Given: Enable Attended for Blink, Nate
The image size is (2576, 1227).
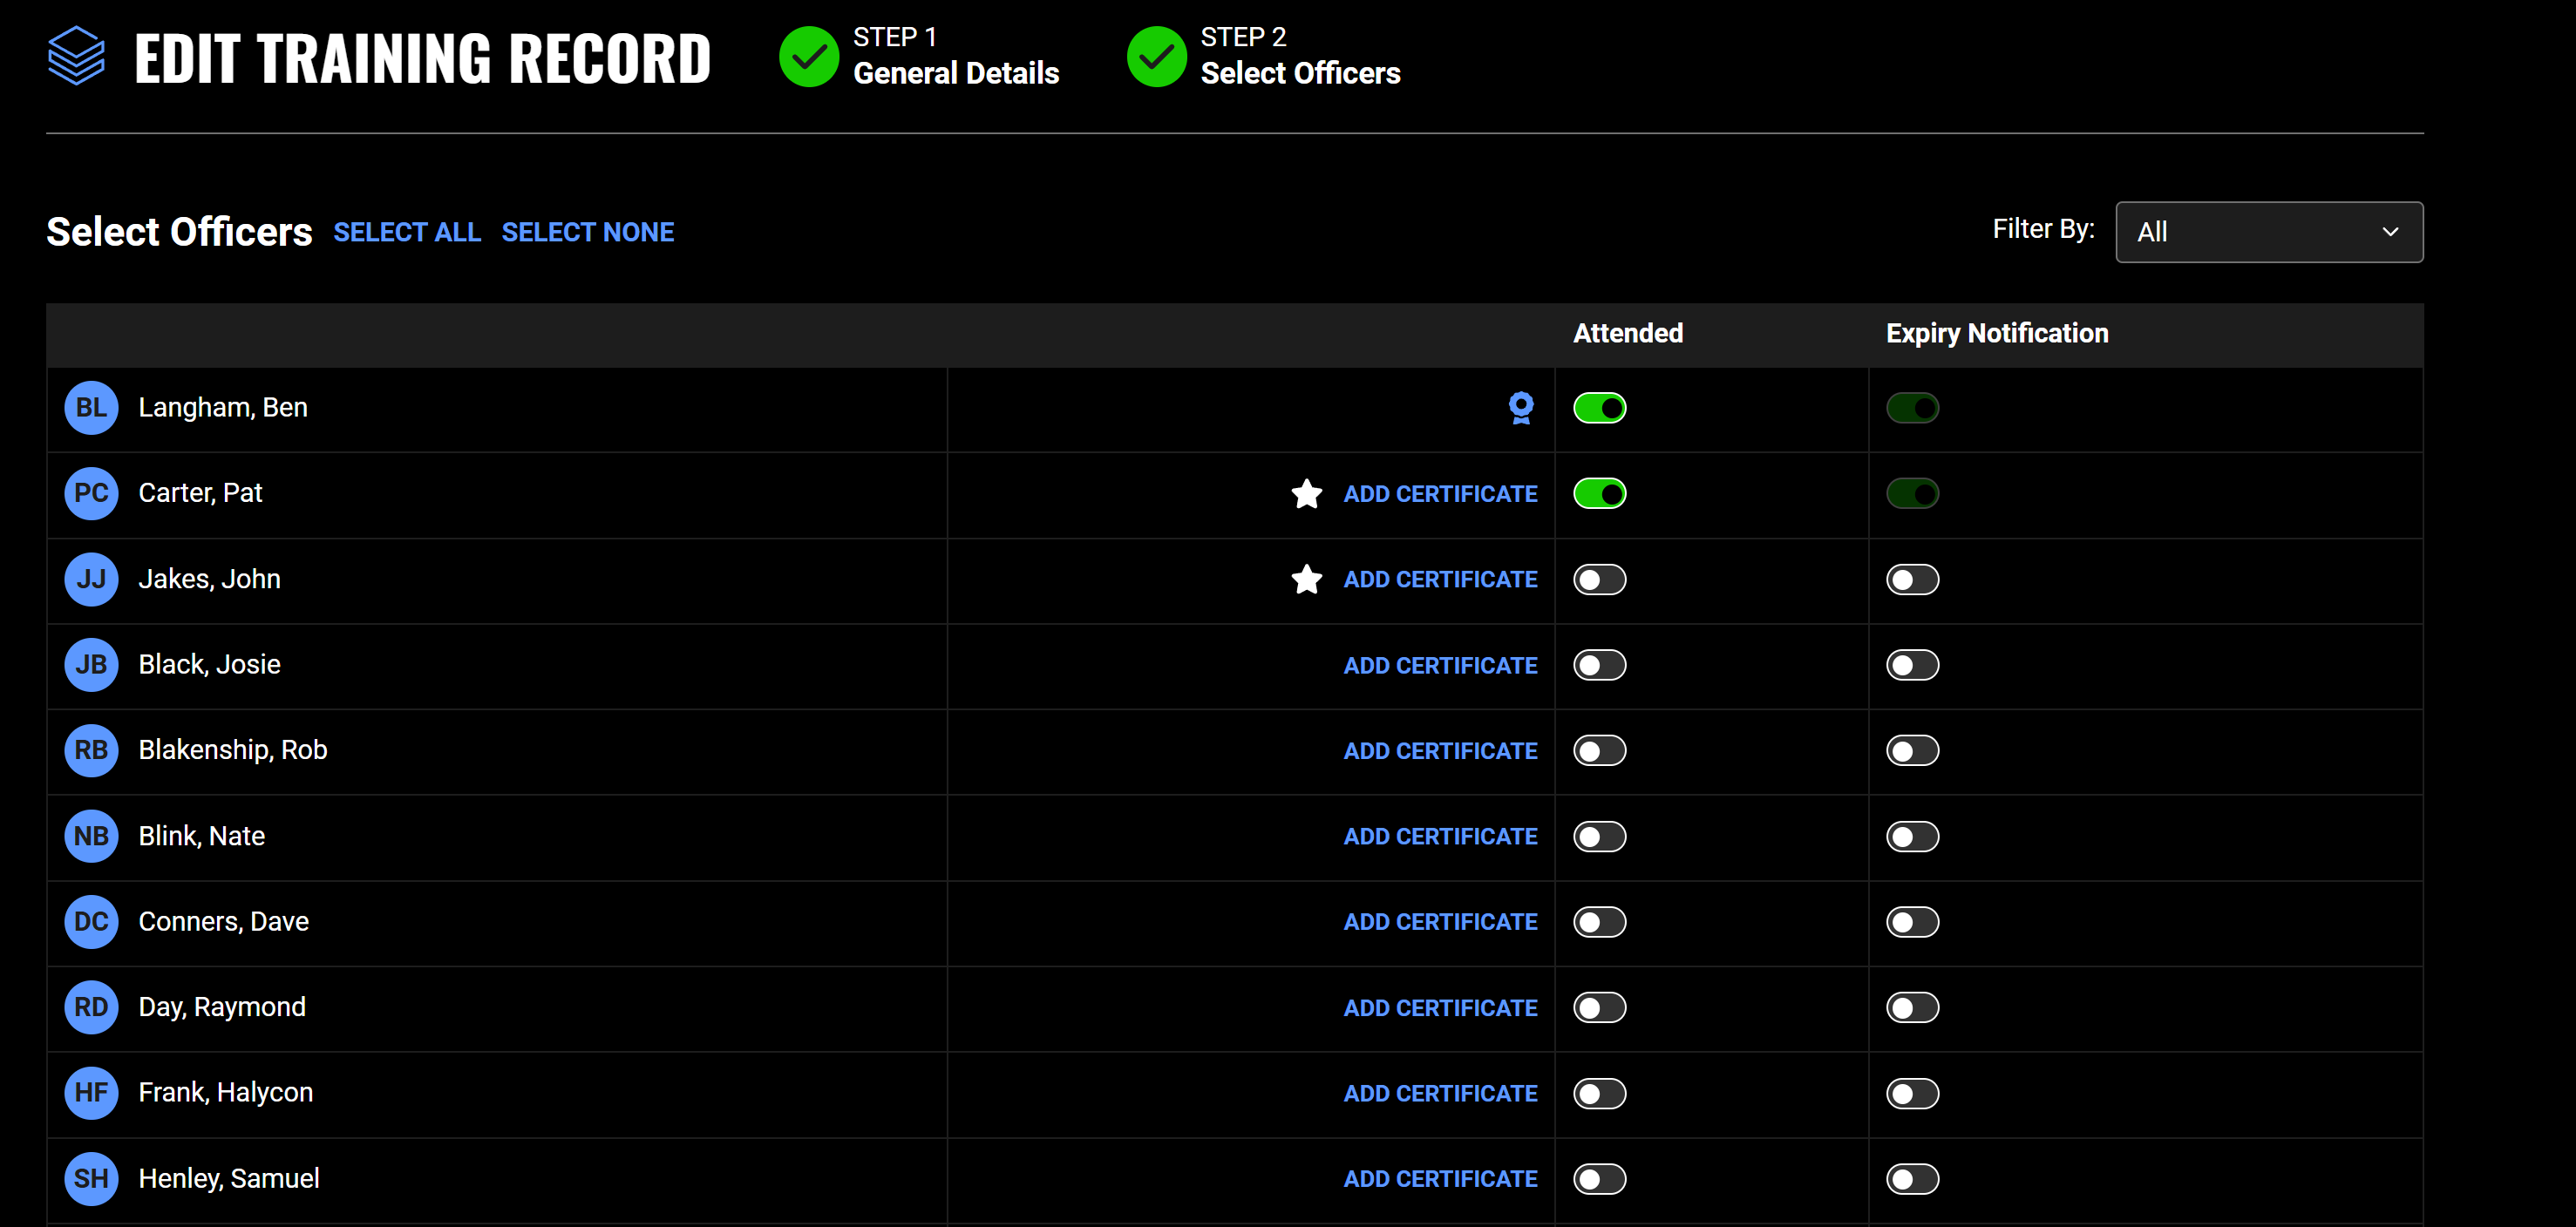Looking at the screenshot, I should (1600, 836).
